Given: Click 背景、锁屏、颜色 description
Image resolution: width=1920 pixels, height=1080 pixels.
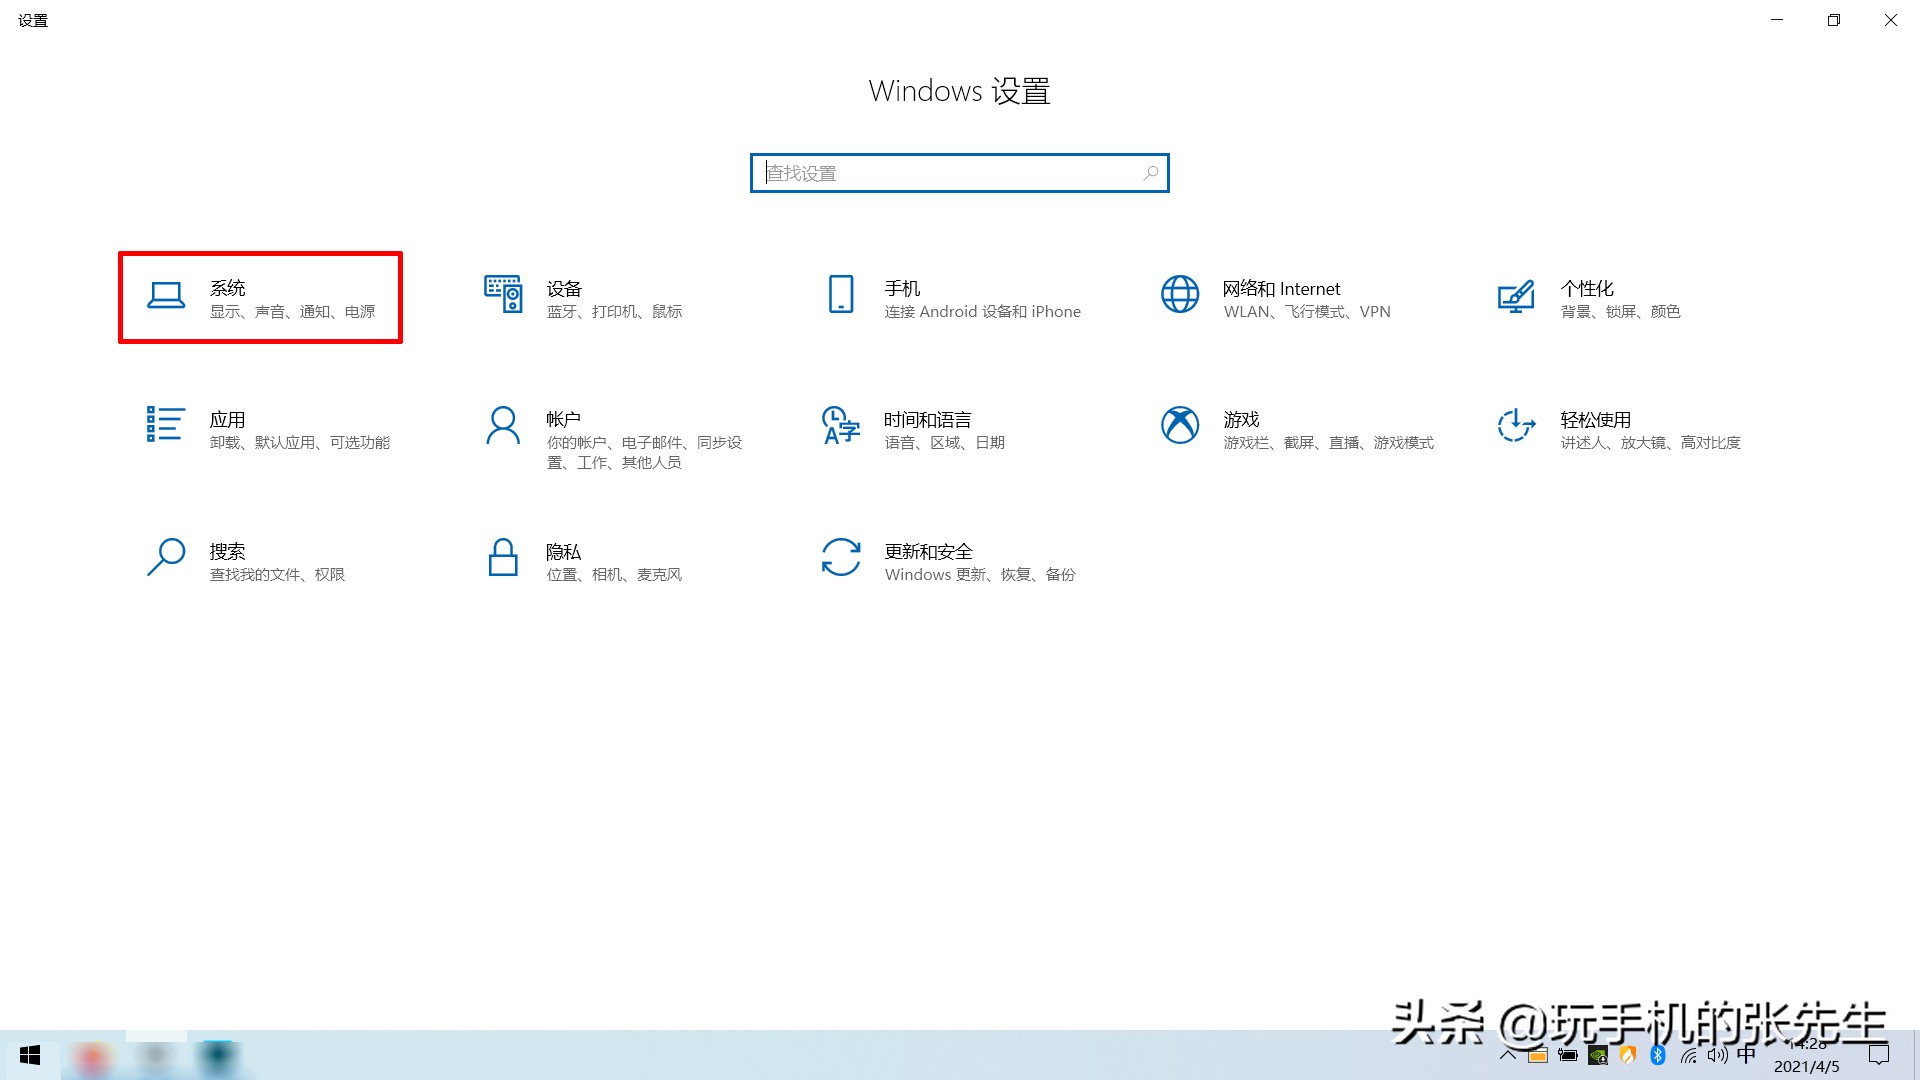Looking at the screenshot, I should click(x=1620, y=312).
